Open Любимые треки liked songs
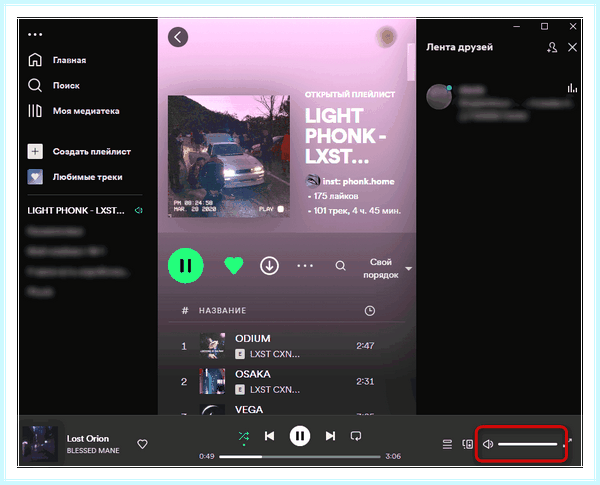600x485 pixels. [x=75, y=177]
